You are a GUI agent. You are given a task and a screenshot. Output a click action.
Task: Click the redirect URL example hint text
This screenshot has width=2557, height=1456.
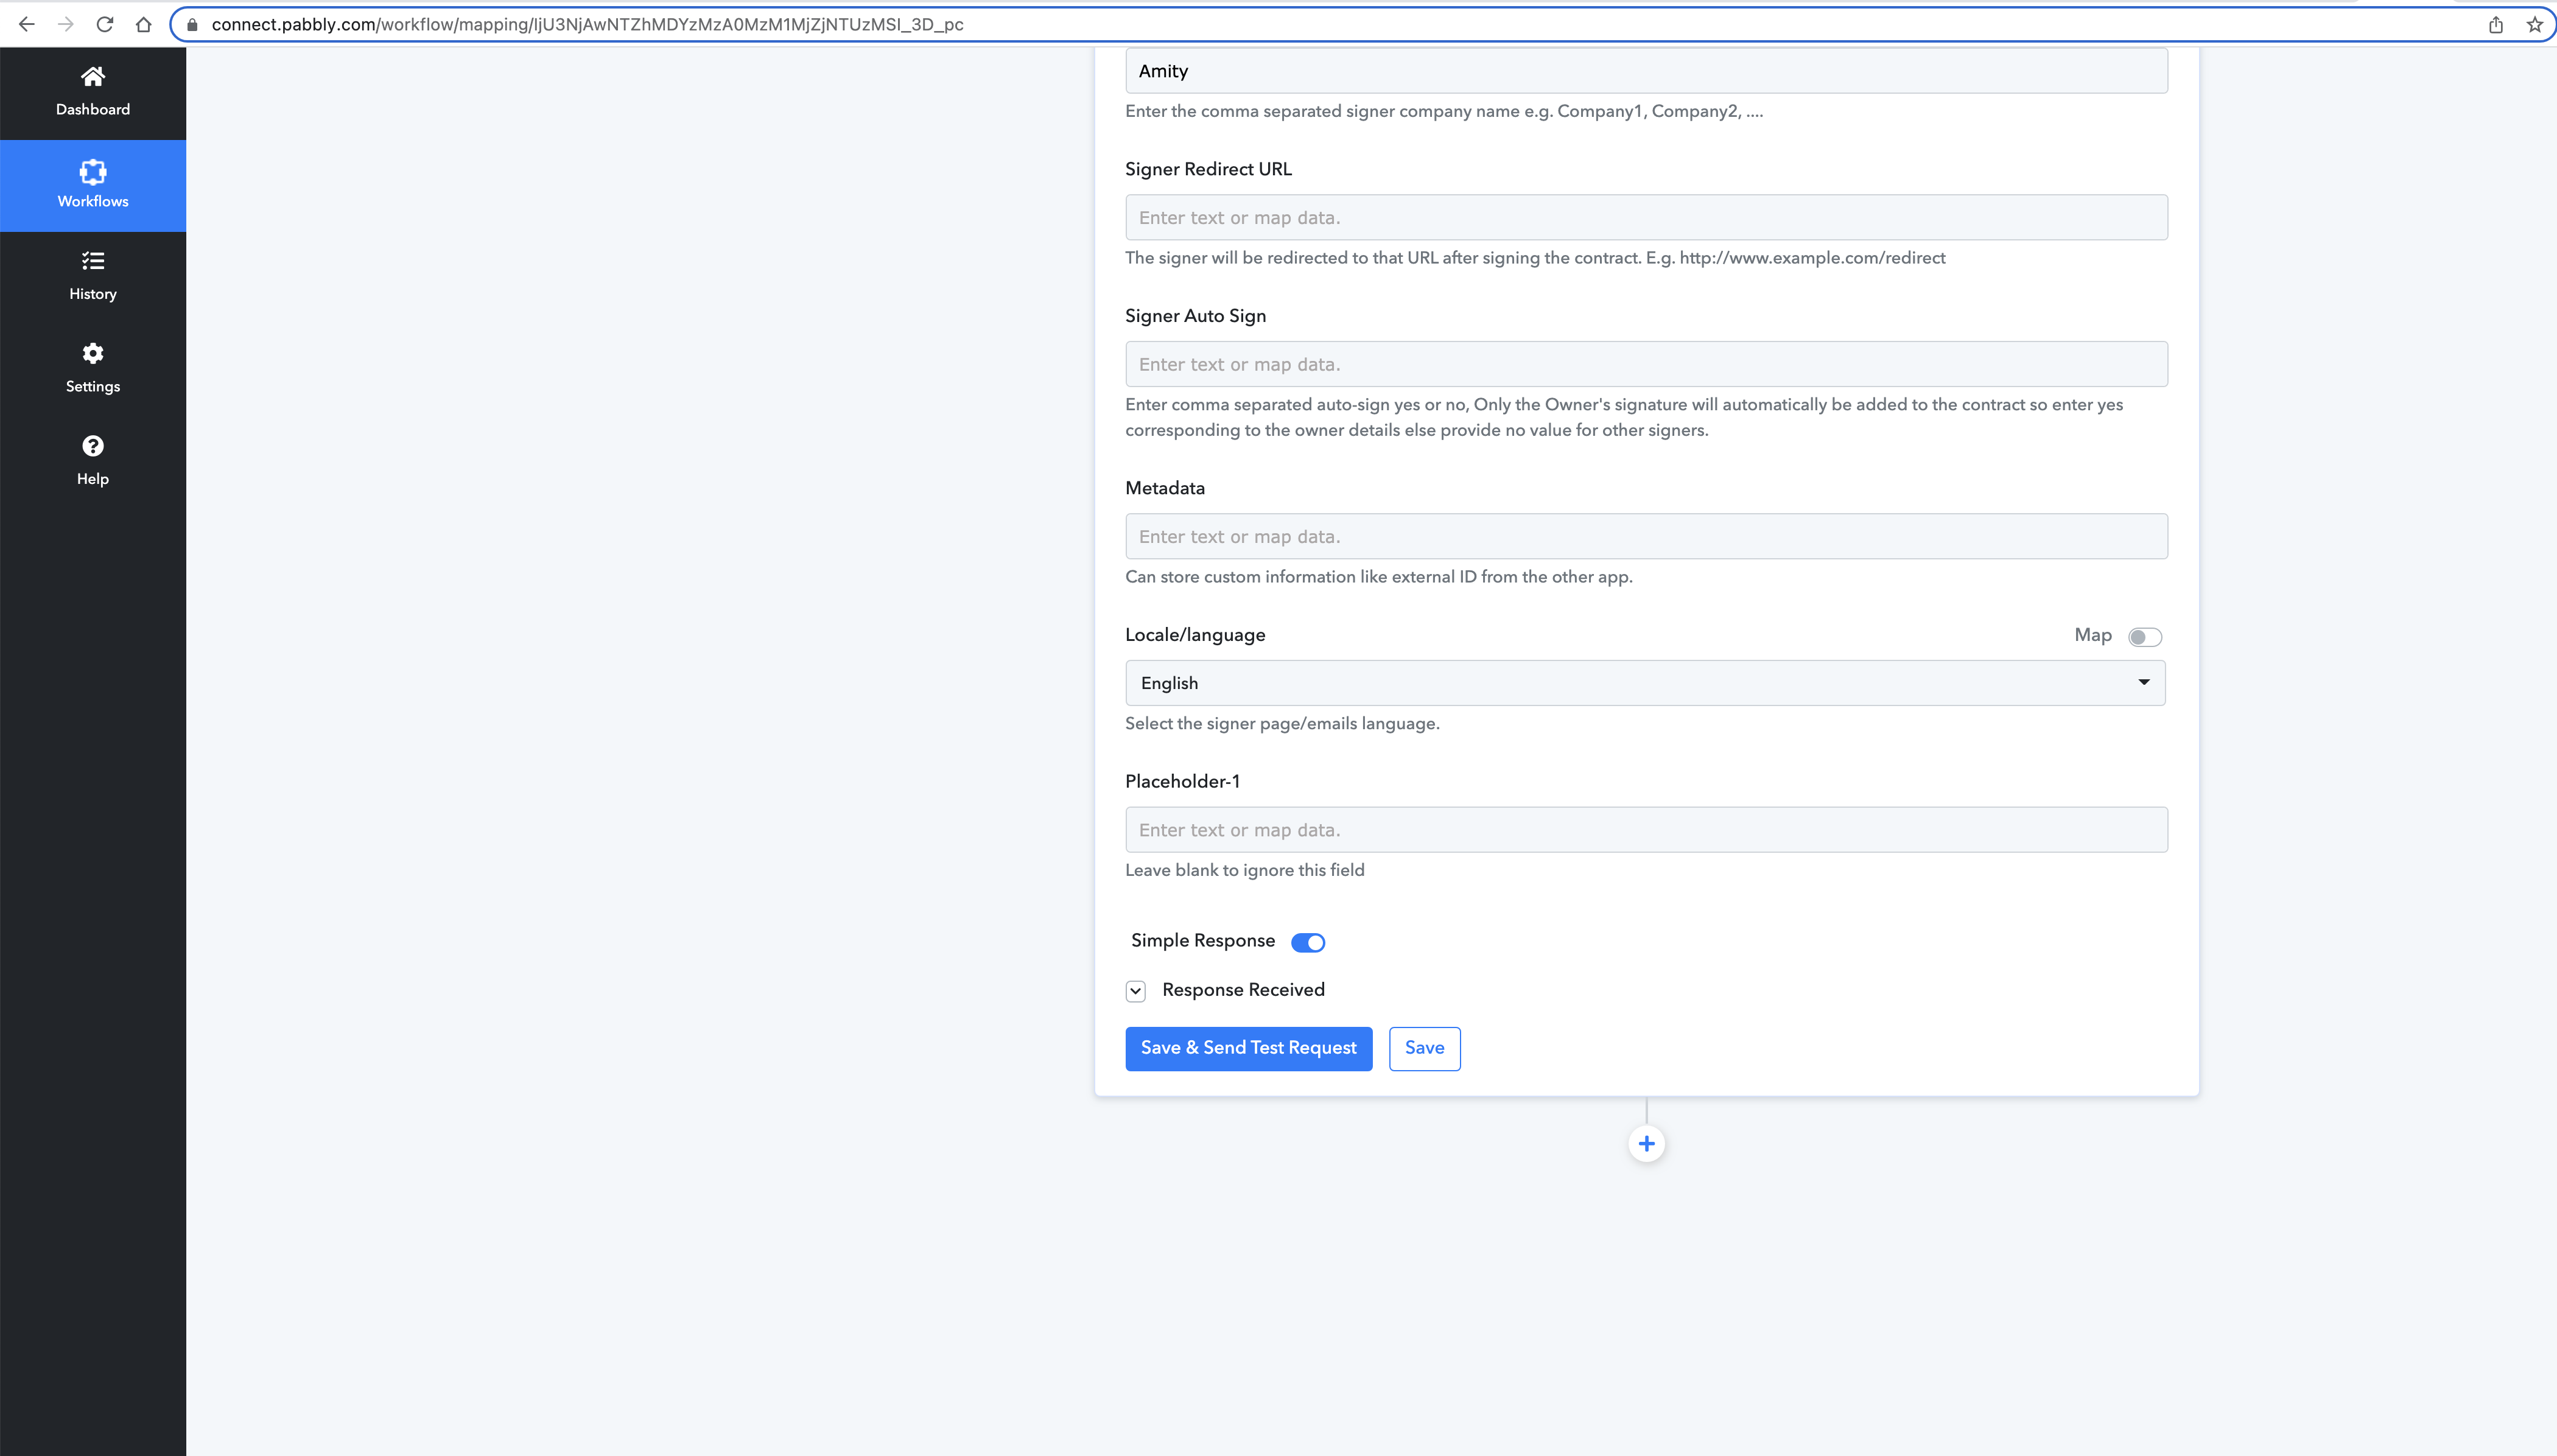(1535, 258)
